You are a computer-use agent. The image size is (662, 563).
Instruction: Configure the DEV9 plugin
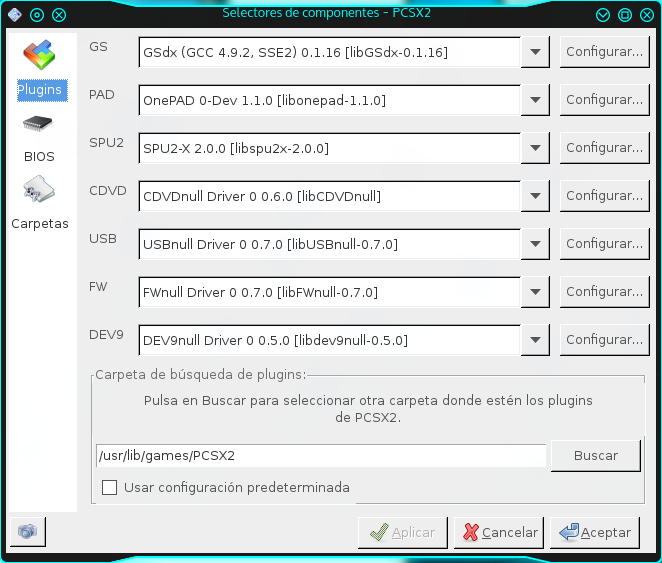[x=605, y=339]
